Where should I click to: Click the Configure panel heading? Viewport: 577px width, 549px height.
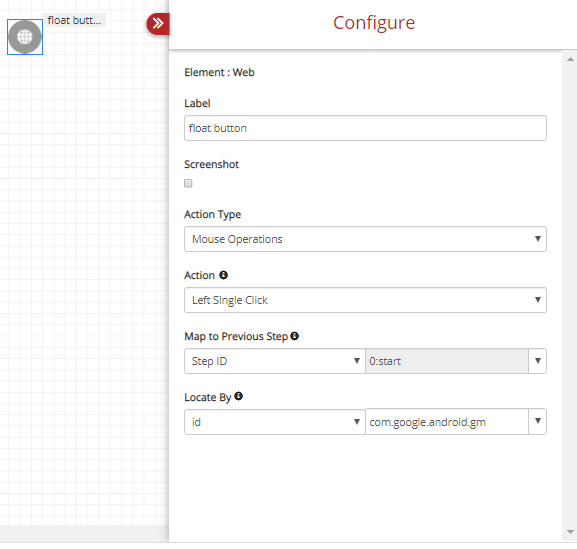pos(374,23)
